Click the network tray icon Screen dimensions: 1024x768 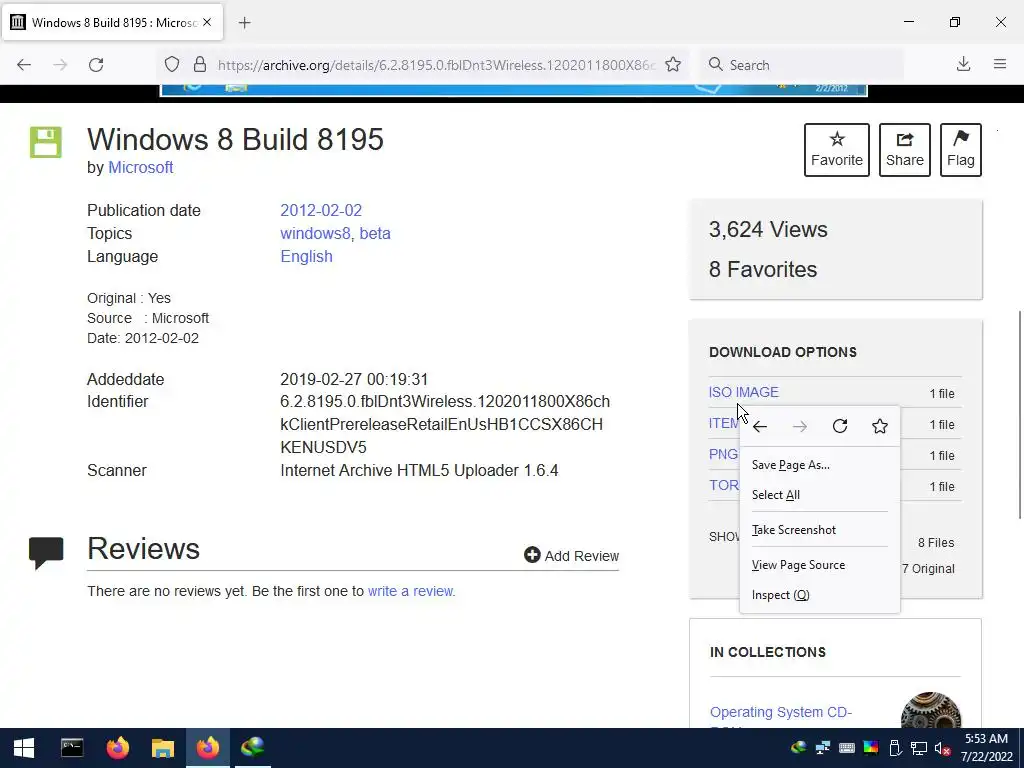tap(919, 748)
